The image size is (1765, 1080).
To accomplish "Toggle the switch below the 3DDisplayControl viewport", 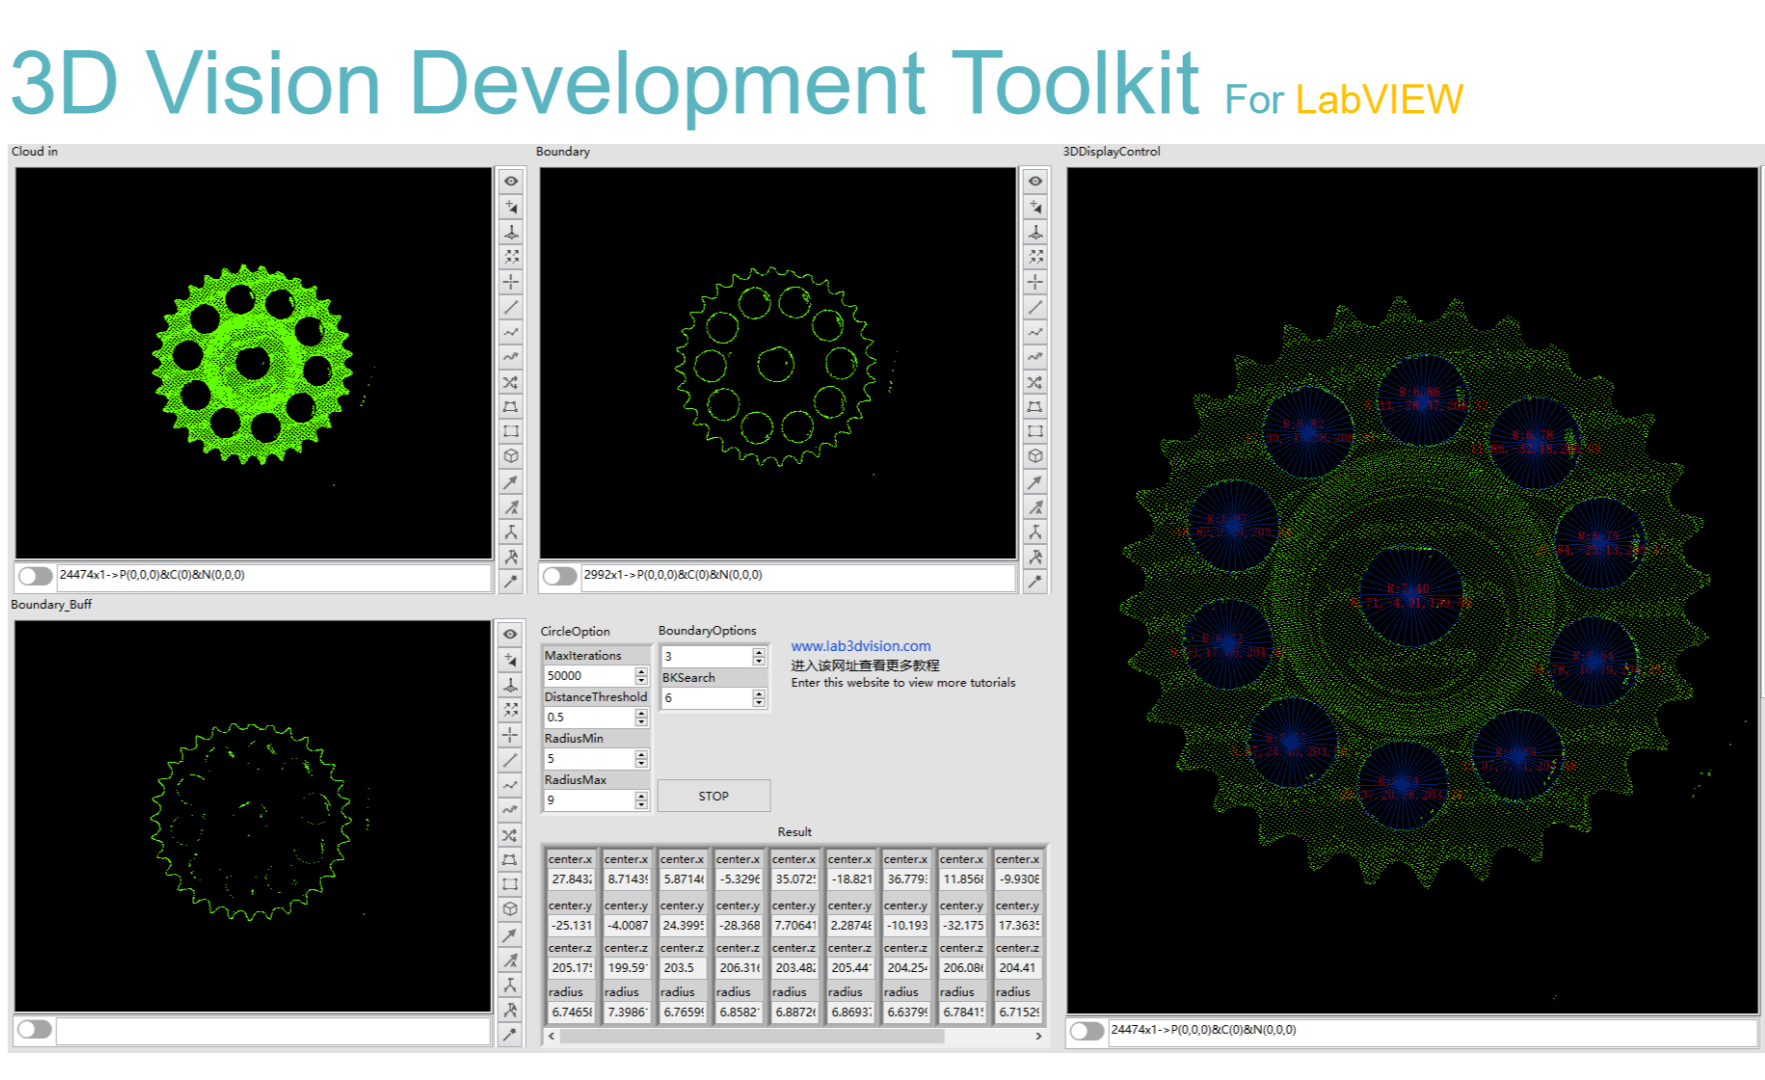I will [1087, 1028].
